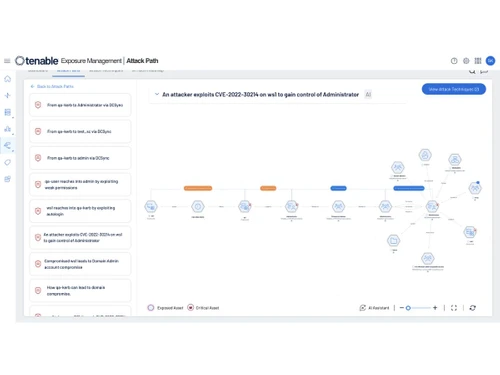Collapse the attack path title chevron

pyautogui.click(x=157, y=94)
